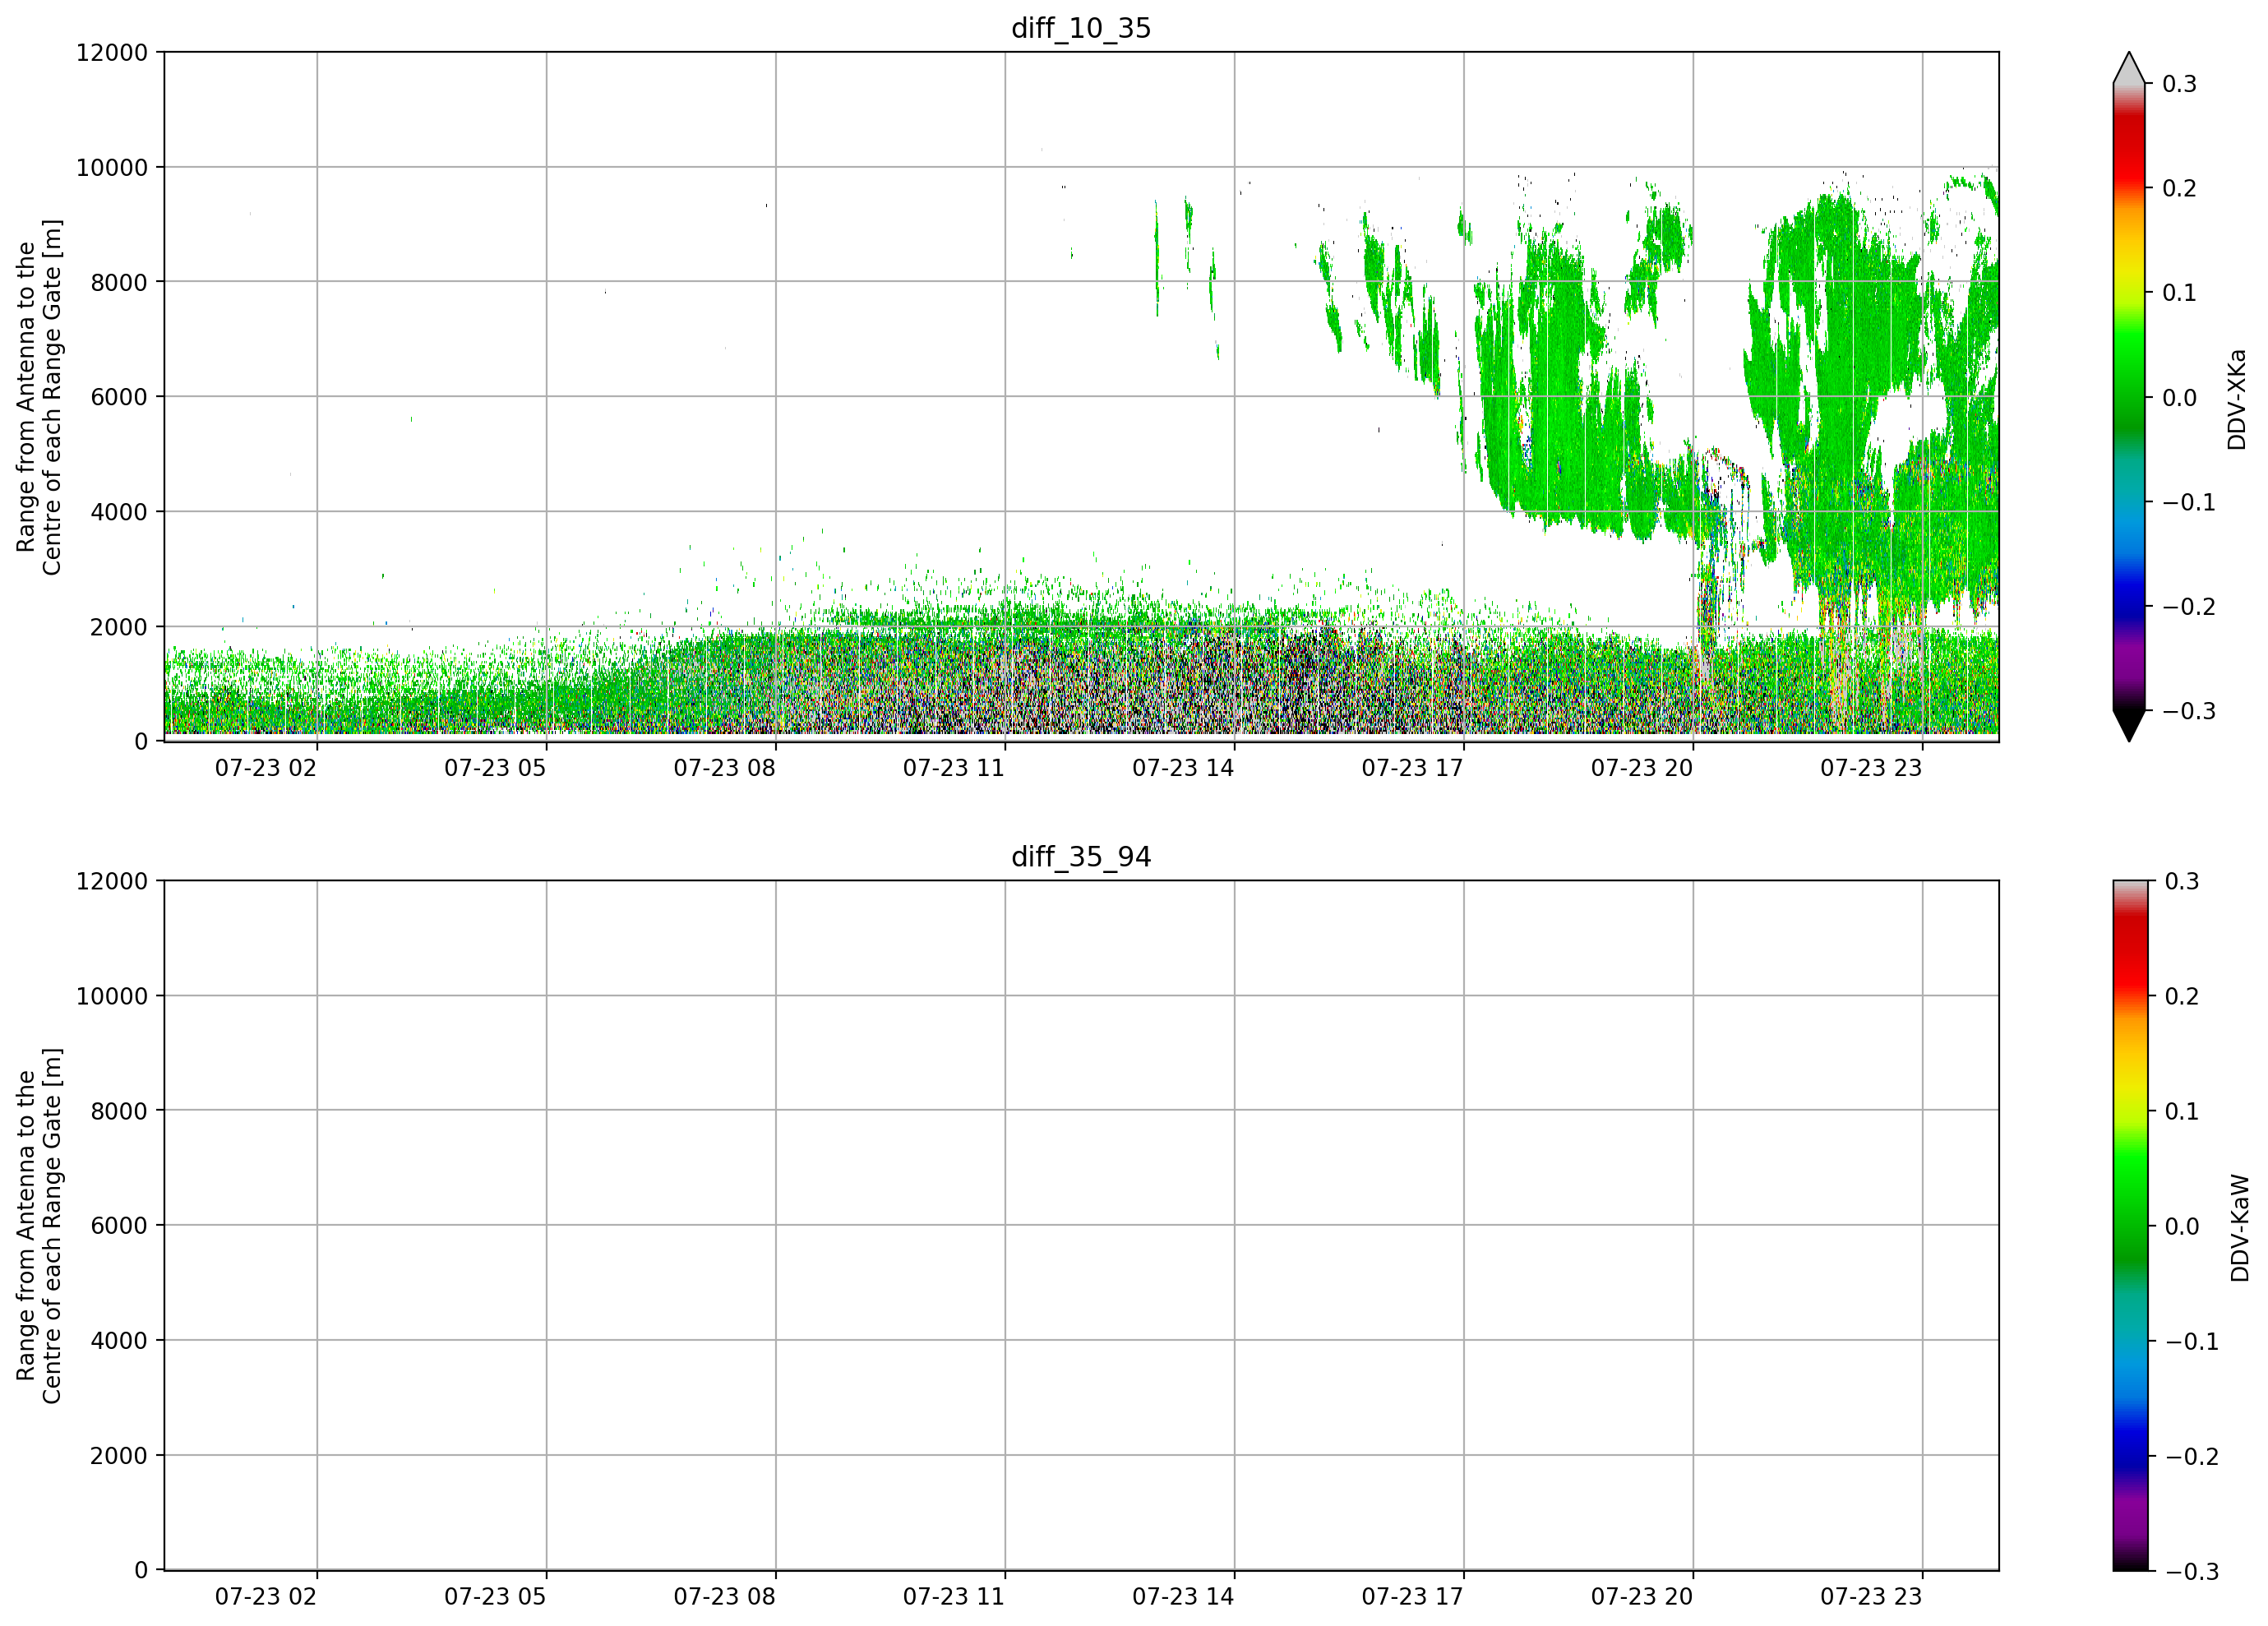This screenshot has width=2268, height=1626.
Task: Click the diff_10_35 plot title
Action: 1081,28
